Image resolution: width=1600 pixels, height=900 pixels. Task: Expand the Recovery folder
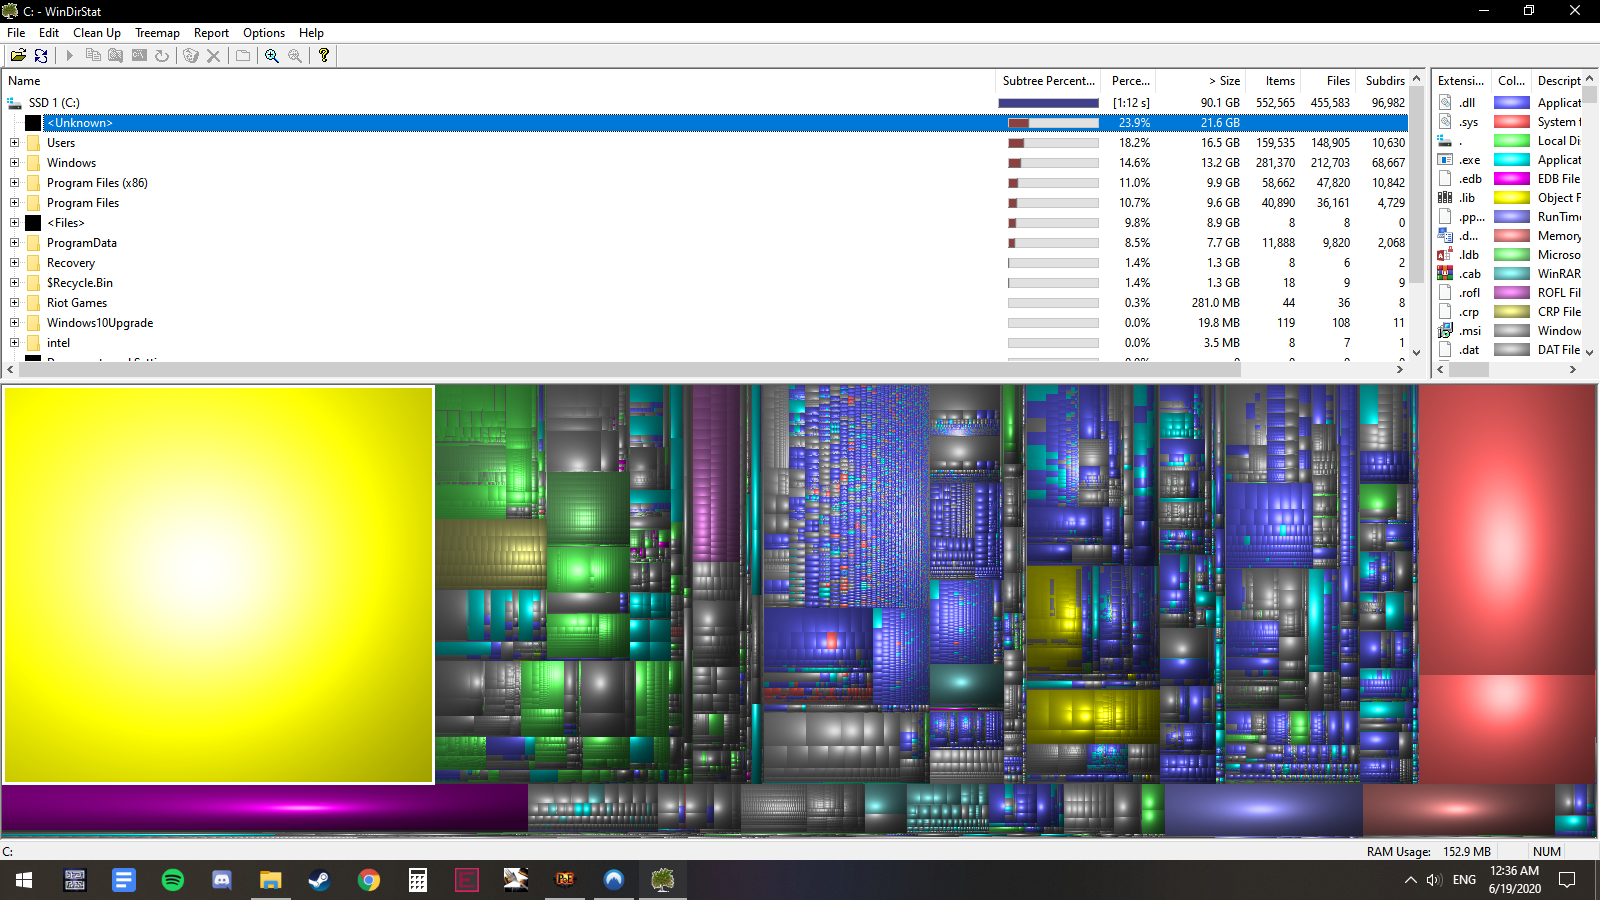(14, 263)
